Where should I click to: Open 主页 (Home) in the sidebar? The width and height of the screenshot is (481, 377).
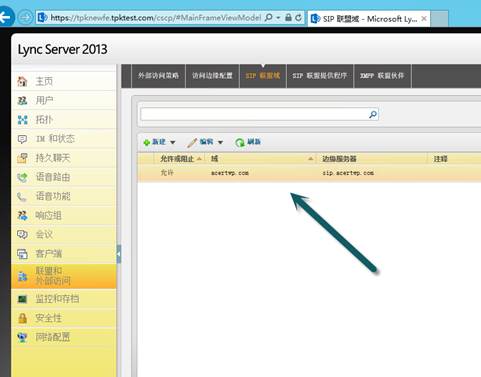(x=63, y=81)
